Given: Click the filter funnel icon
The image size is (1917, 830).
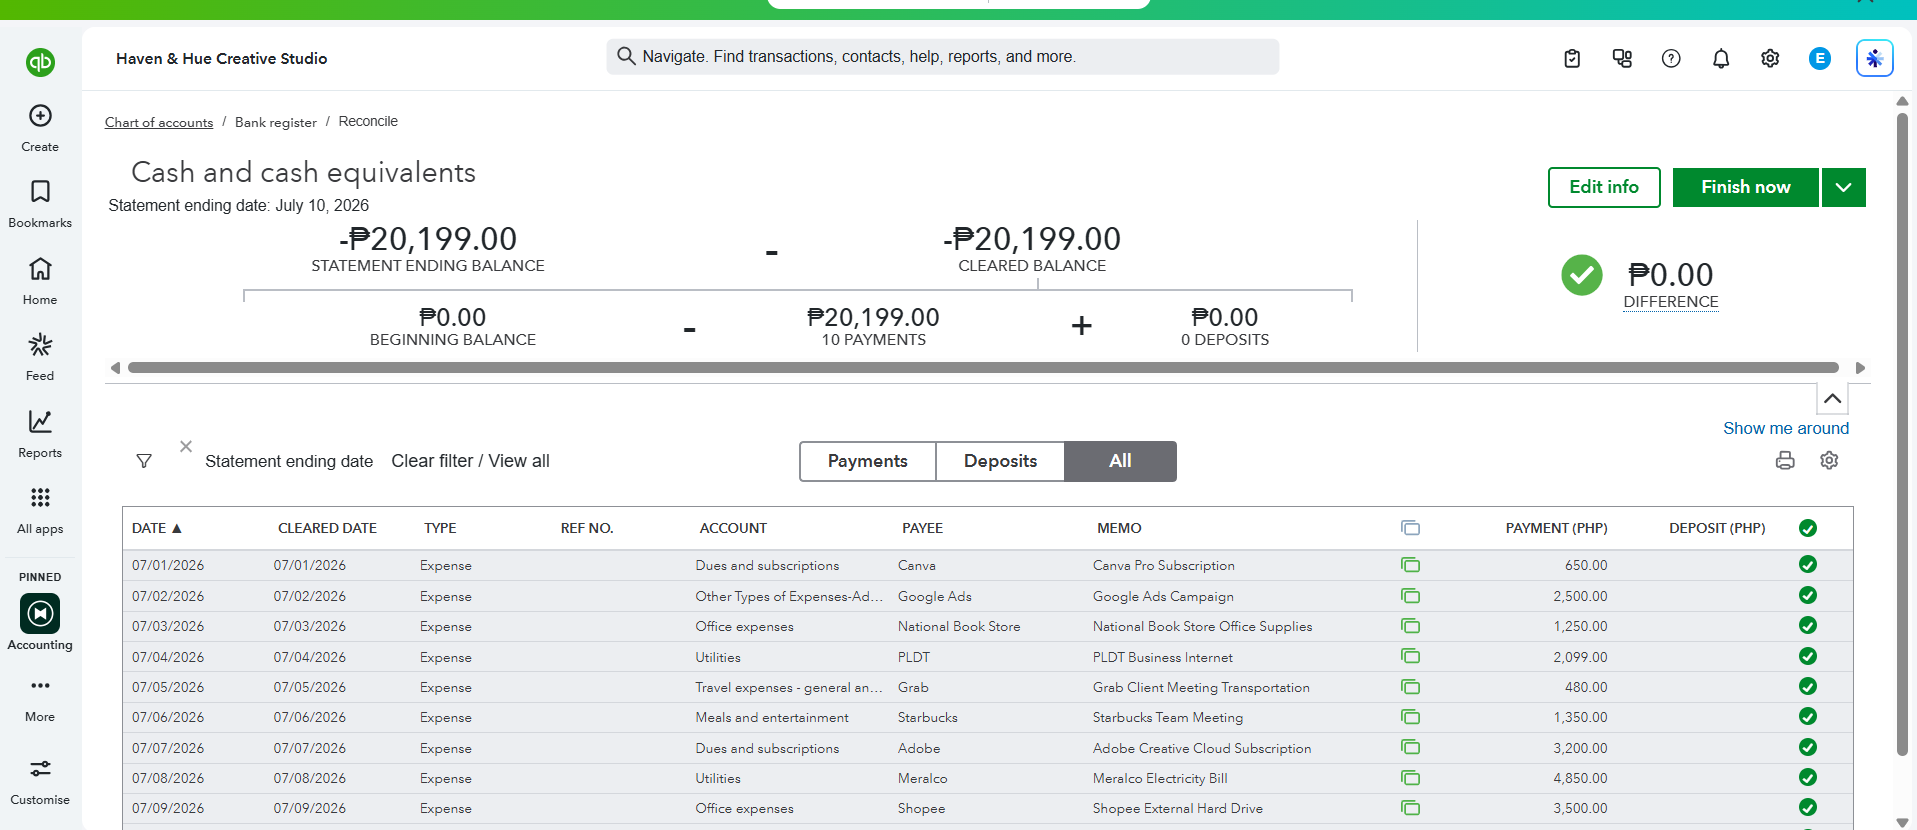Looking at the screenshot, I should pyautogui.click(x=144, y=461).
